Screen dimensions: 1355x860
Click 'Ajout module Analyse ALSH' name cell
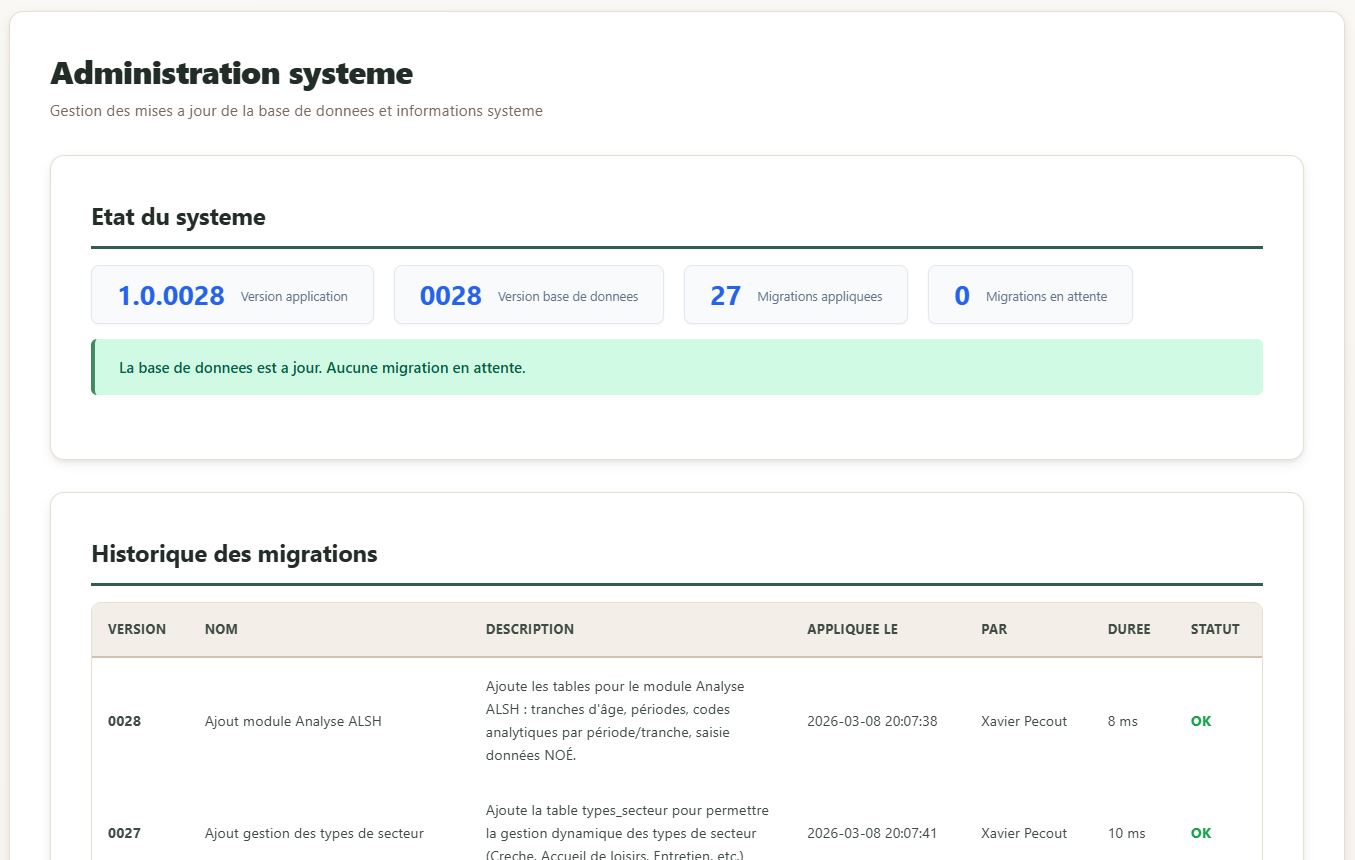coord(293,721)
